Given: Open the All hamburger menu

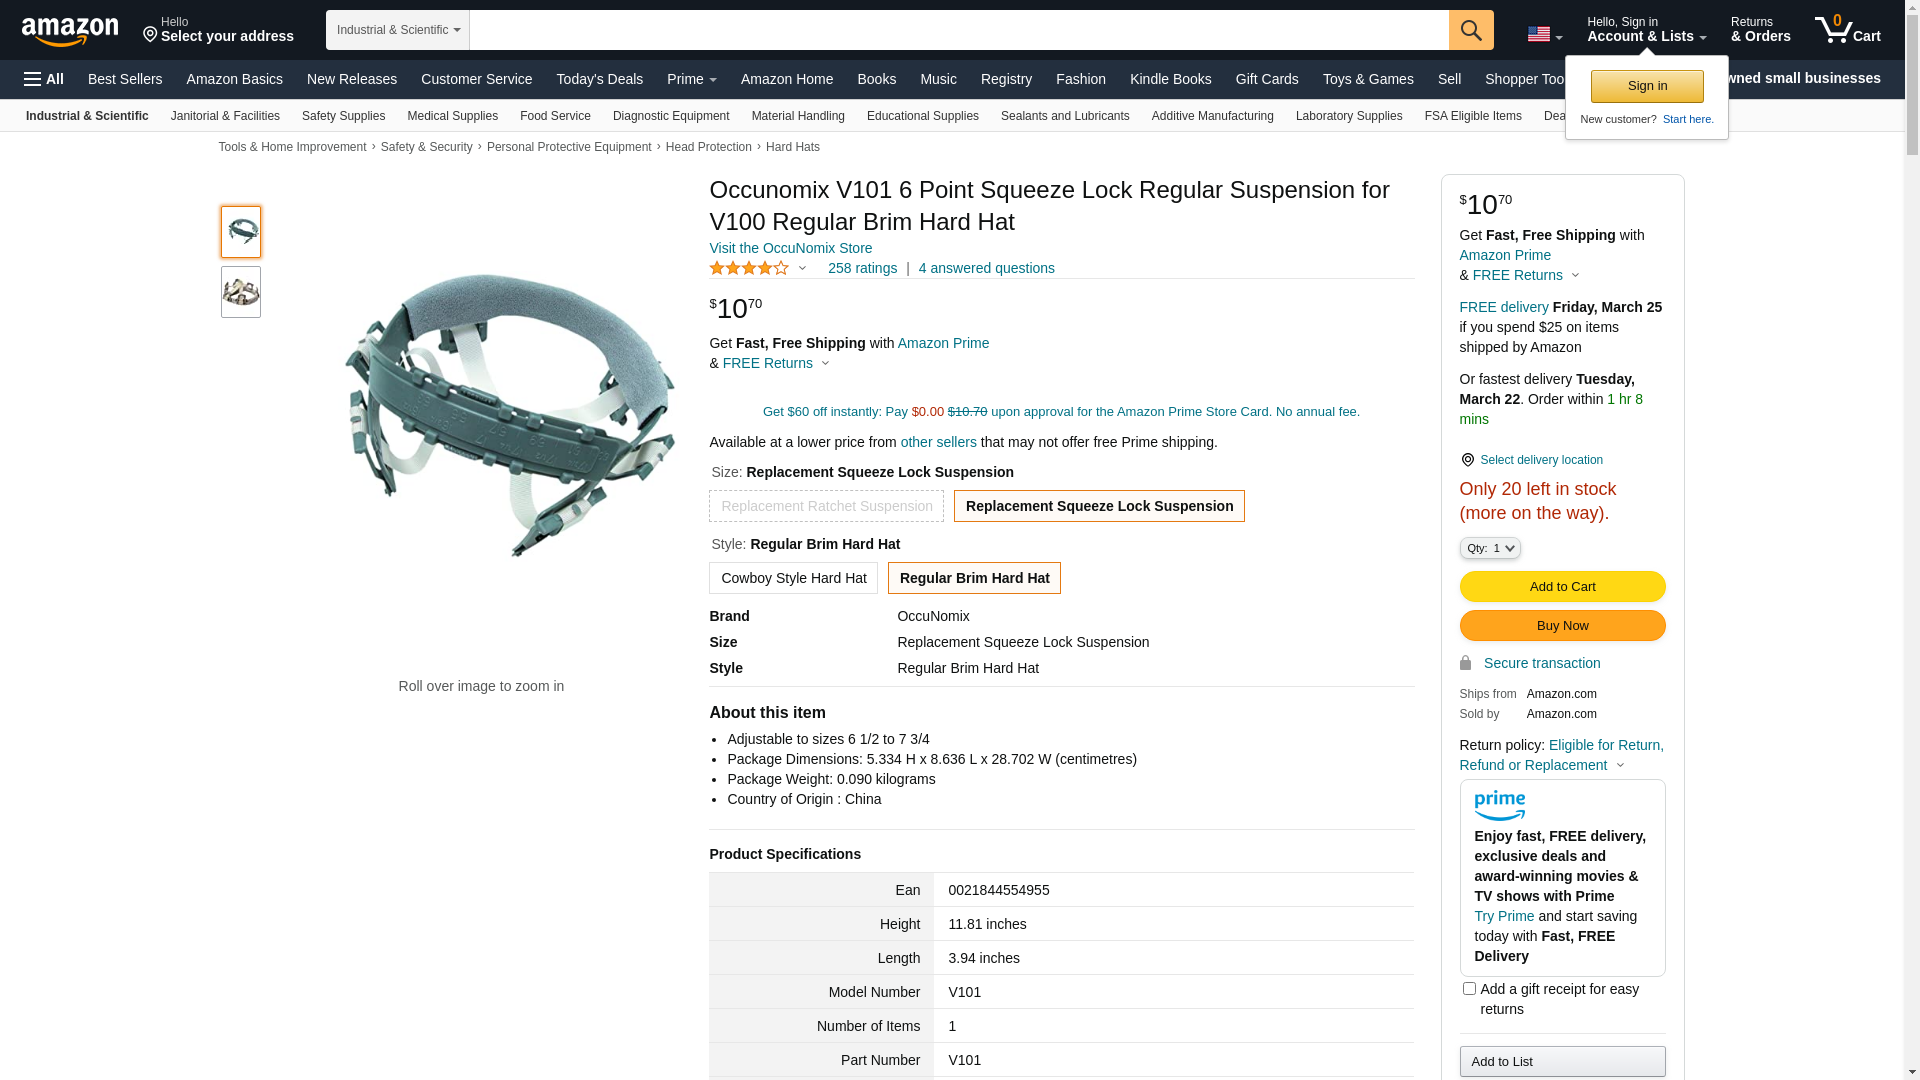Looking at the screenshot, I should [x=44, y=79].
